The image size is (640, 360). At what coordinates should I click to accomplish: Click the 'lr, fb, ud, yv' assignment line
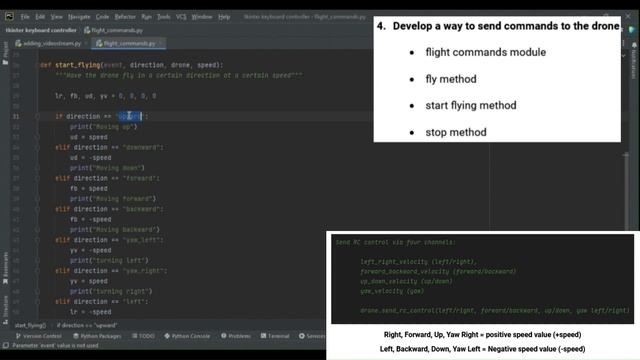pyautogui.click(x=106, y=96)
